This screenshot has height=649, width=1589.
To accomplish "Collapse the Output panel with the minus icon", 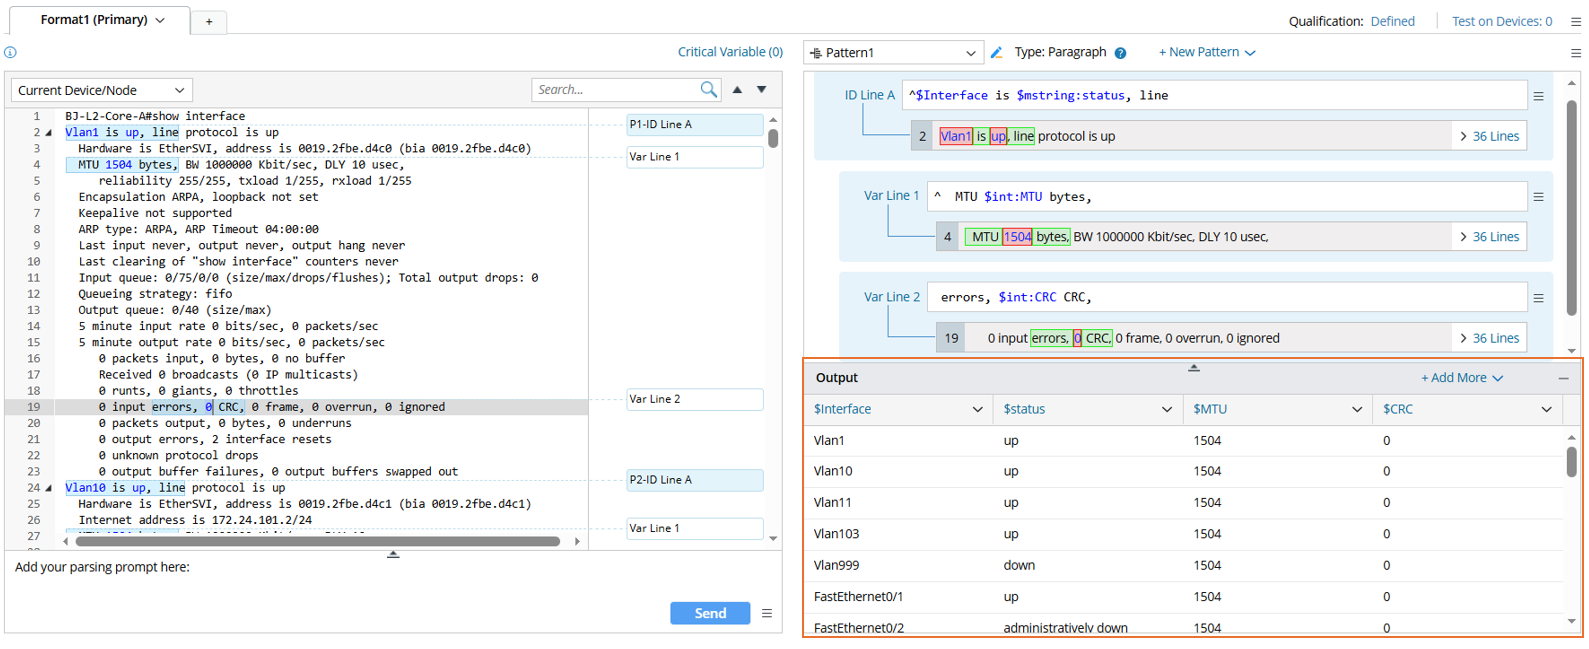I will (1564, 378).
